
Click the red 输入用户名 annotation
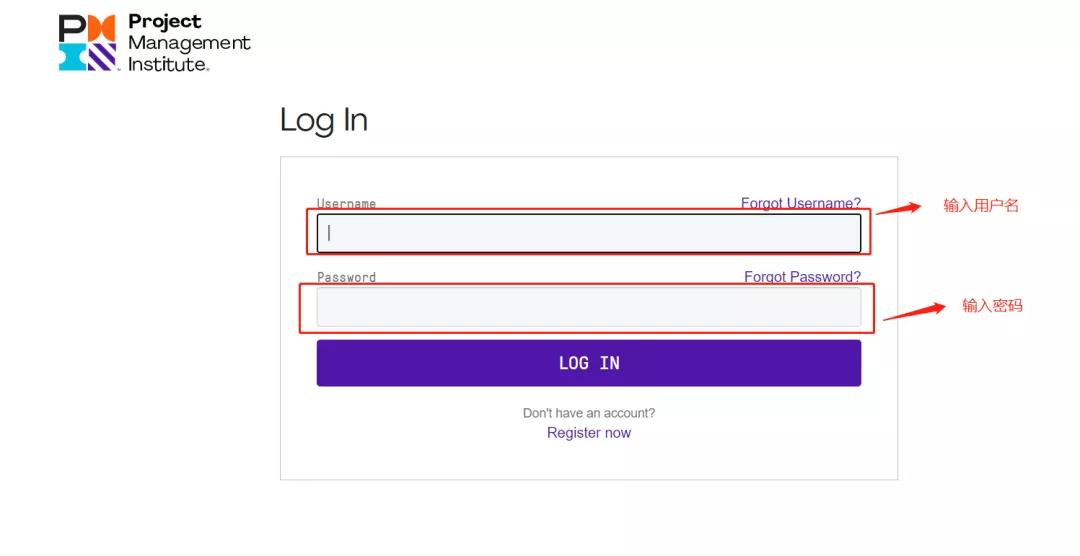point(981,205)
